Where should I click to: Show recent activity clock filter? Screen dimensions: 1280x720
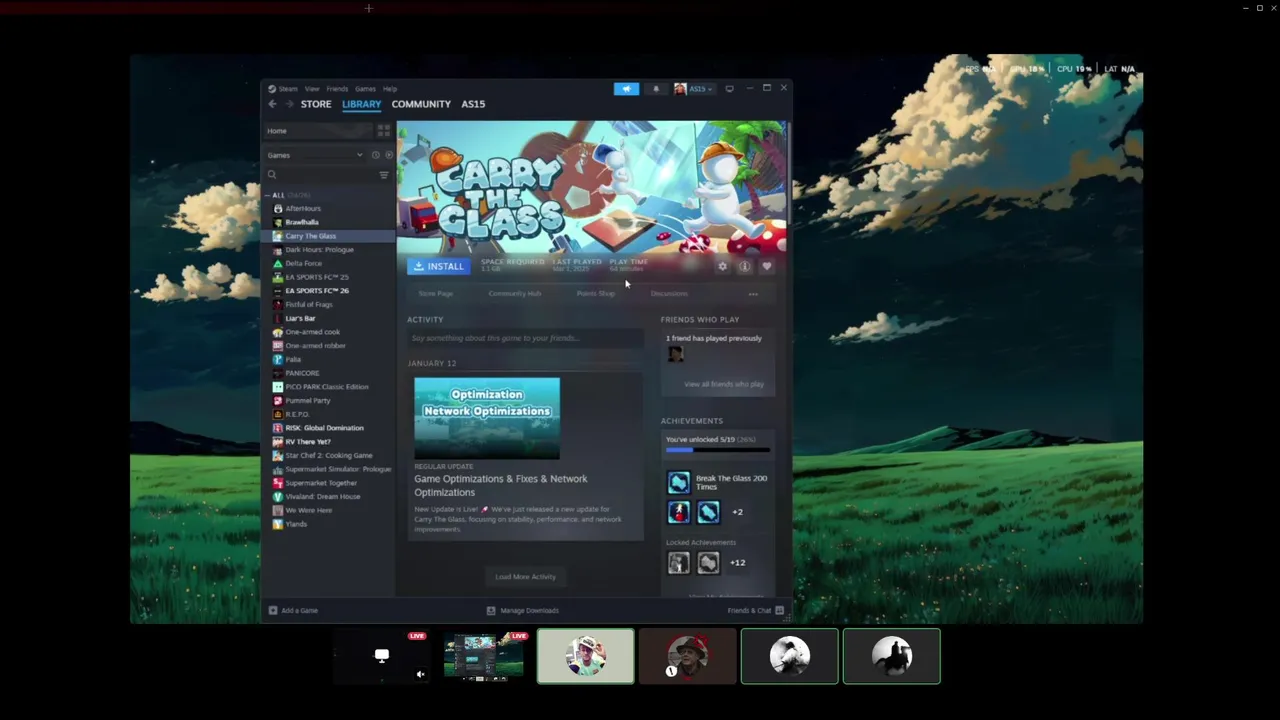376,155
